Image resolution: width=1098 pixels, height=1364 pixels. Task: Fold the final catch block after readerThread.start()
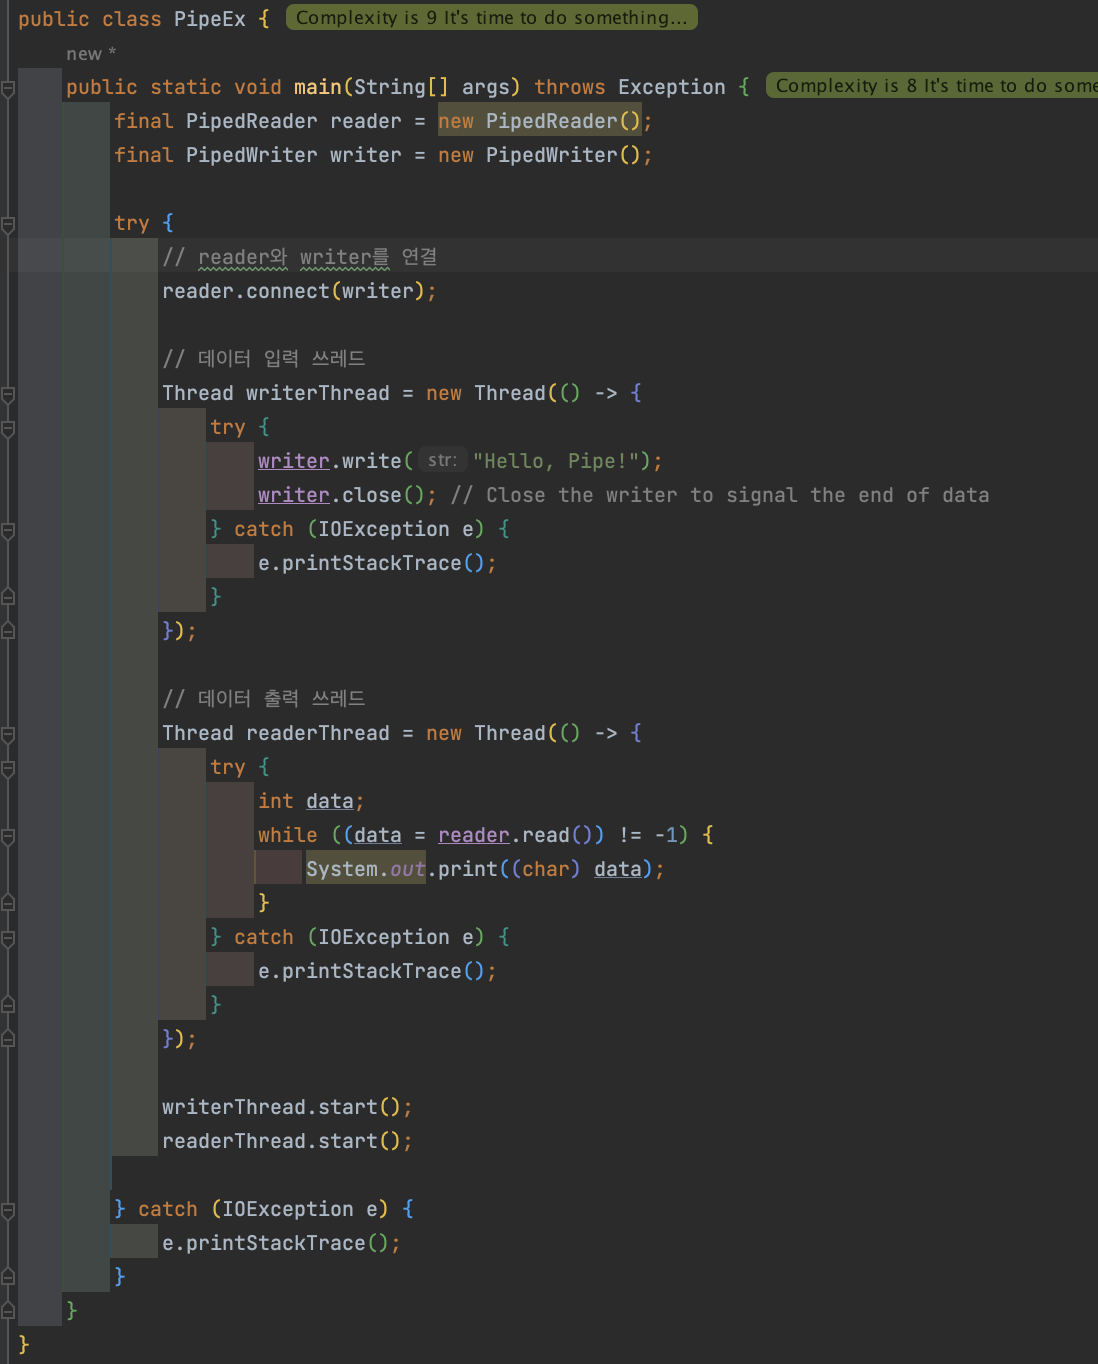(x=8, y=1210)
